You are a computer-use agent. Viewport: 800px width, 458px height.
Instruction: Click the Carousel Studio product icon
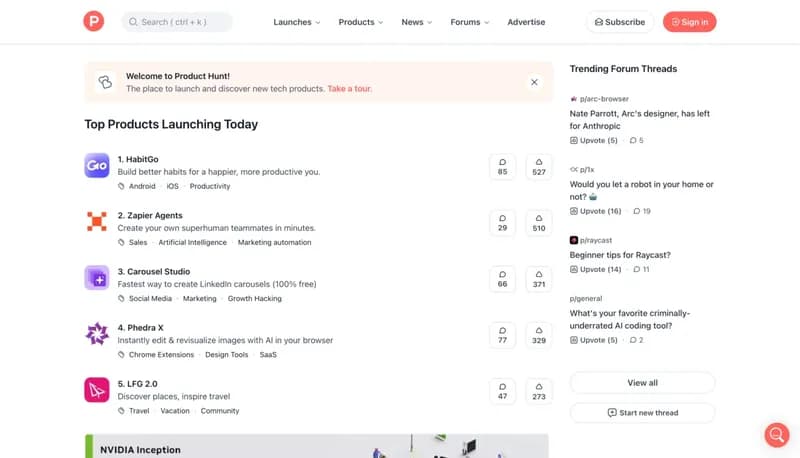(x=96, y=277)
